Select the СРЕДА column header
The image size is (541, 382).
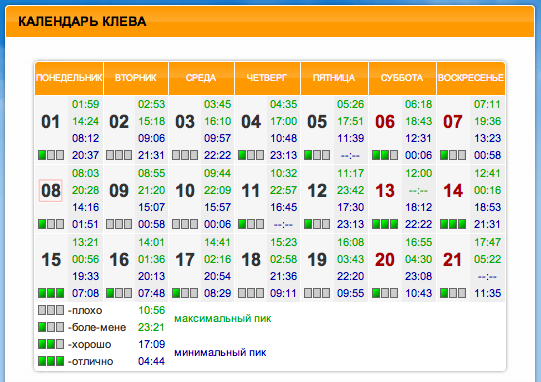pyautogui.click(x=201, y=78)
